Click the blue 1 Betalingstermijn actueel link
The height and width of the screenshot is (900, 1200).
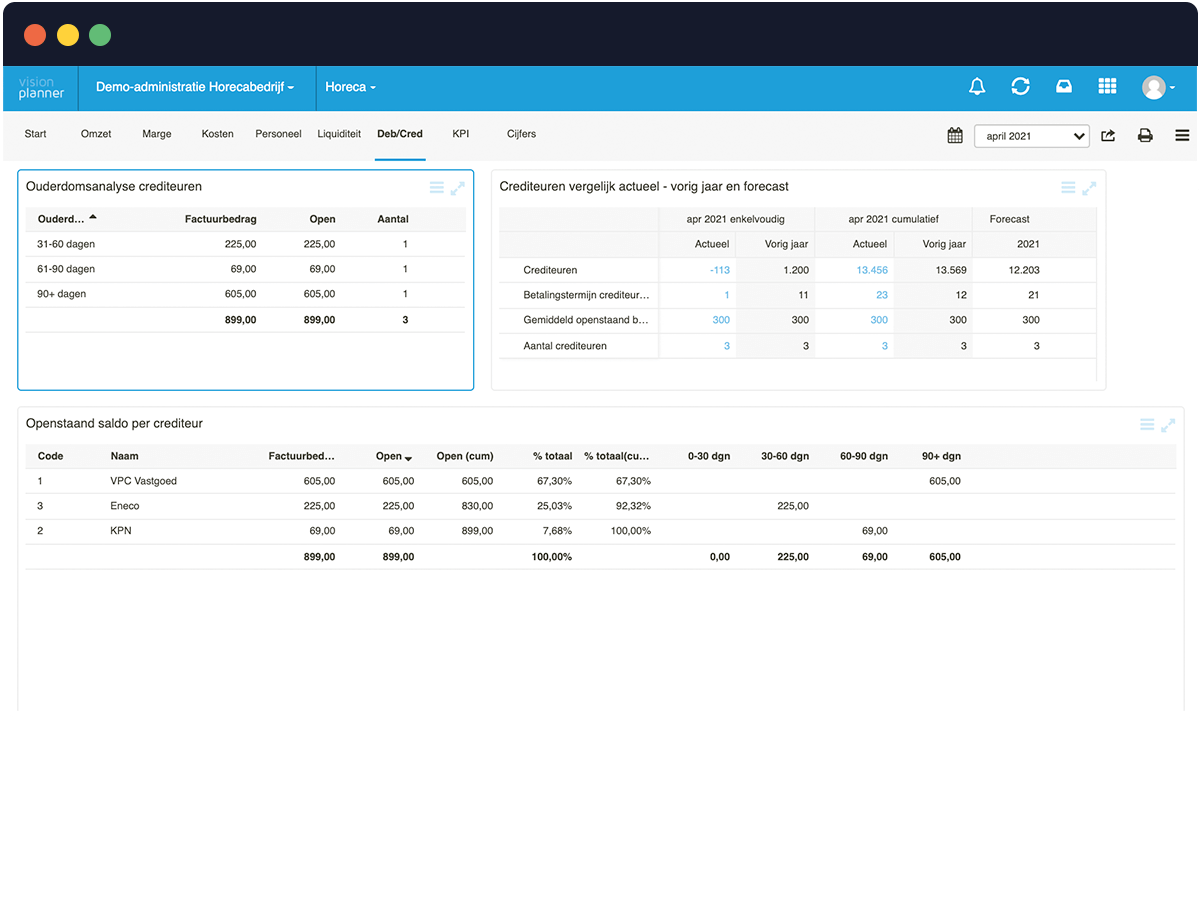[727, 295]
